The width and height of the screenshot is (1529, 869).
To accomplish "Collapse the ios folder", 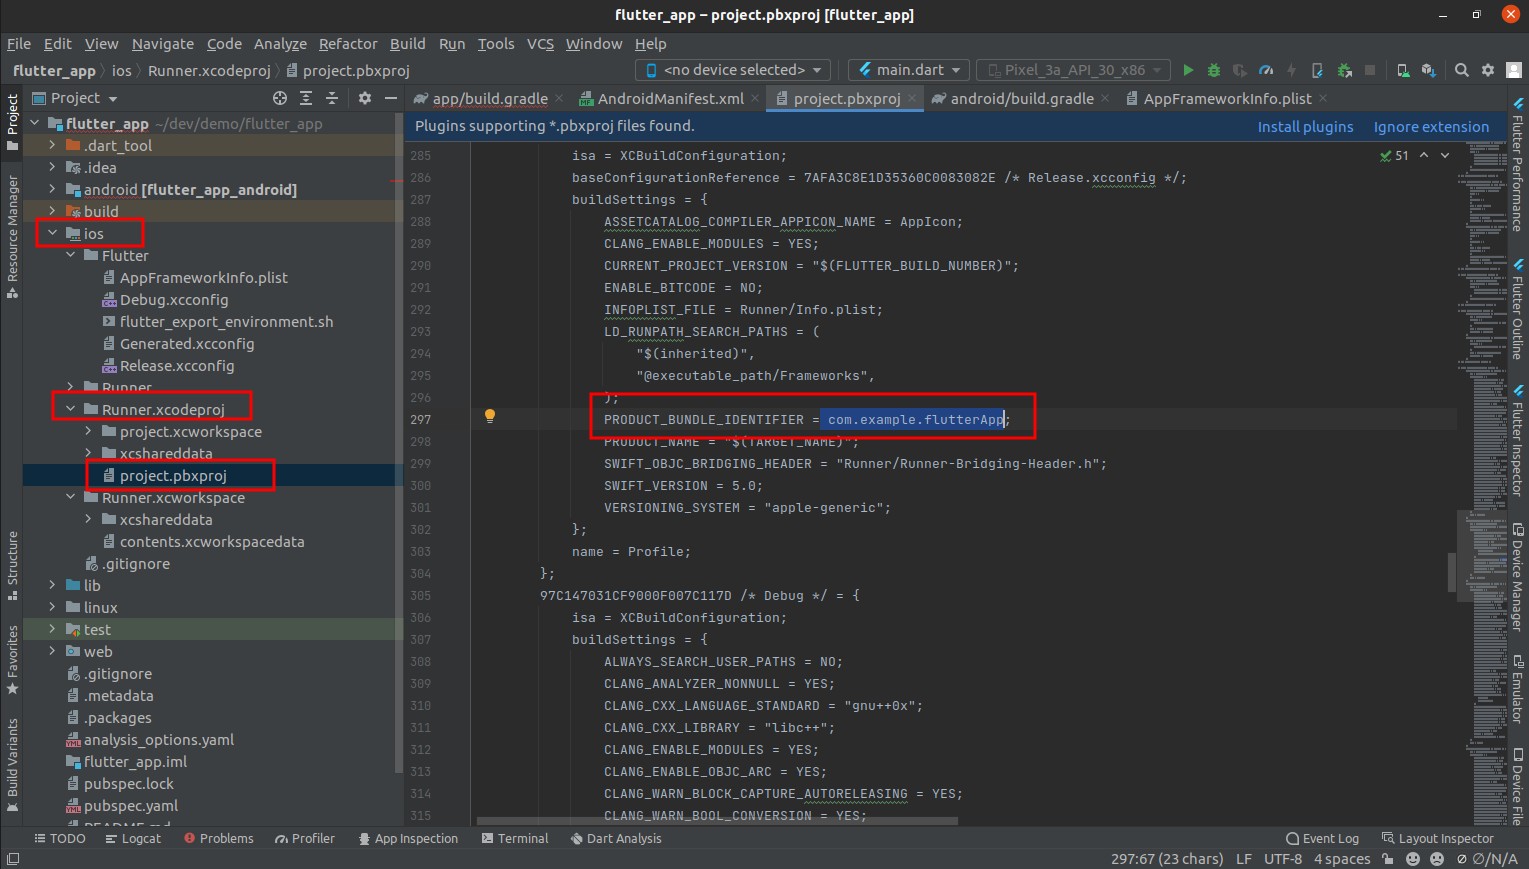I will tap(53, 233).
